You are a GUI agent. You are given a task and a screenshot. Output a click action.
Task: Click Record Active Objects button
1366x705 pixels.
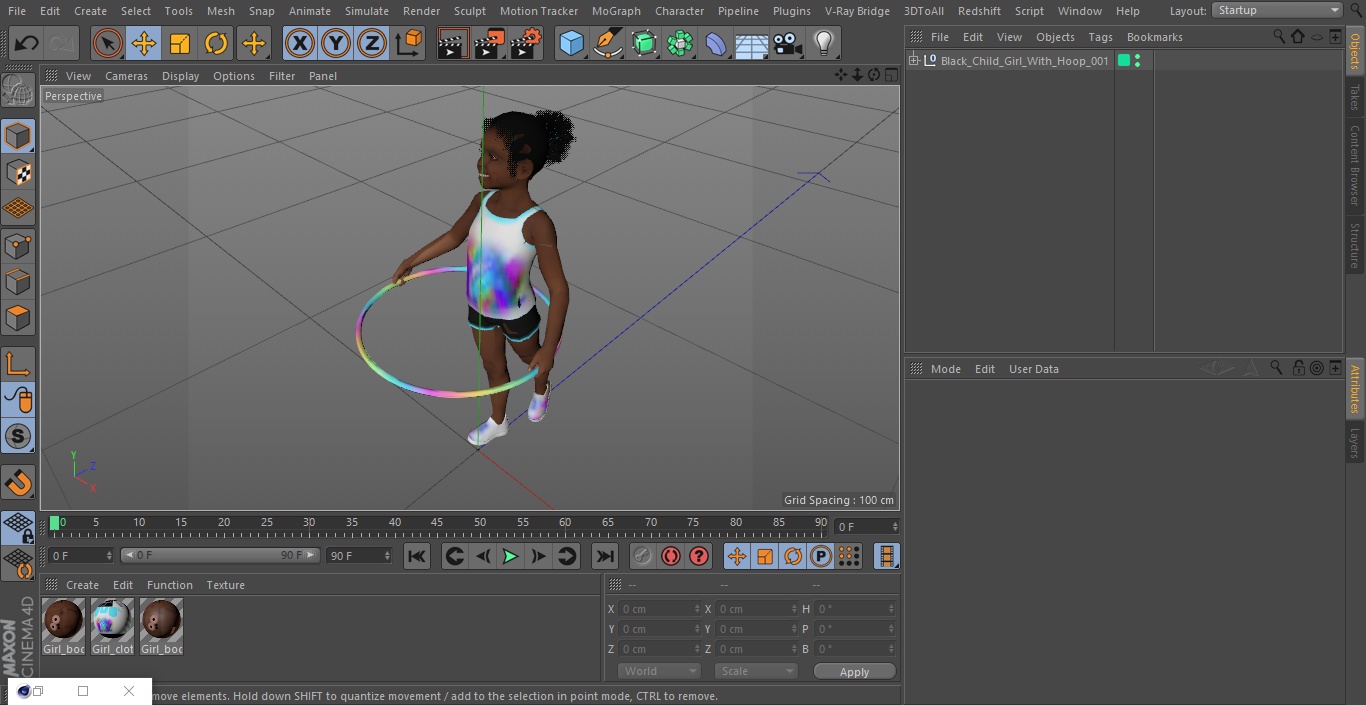643,556
